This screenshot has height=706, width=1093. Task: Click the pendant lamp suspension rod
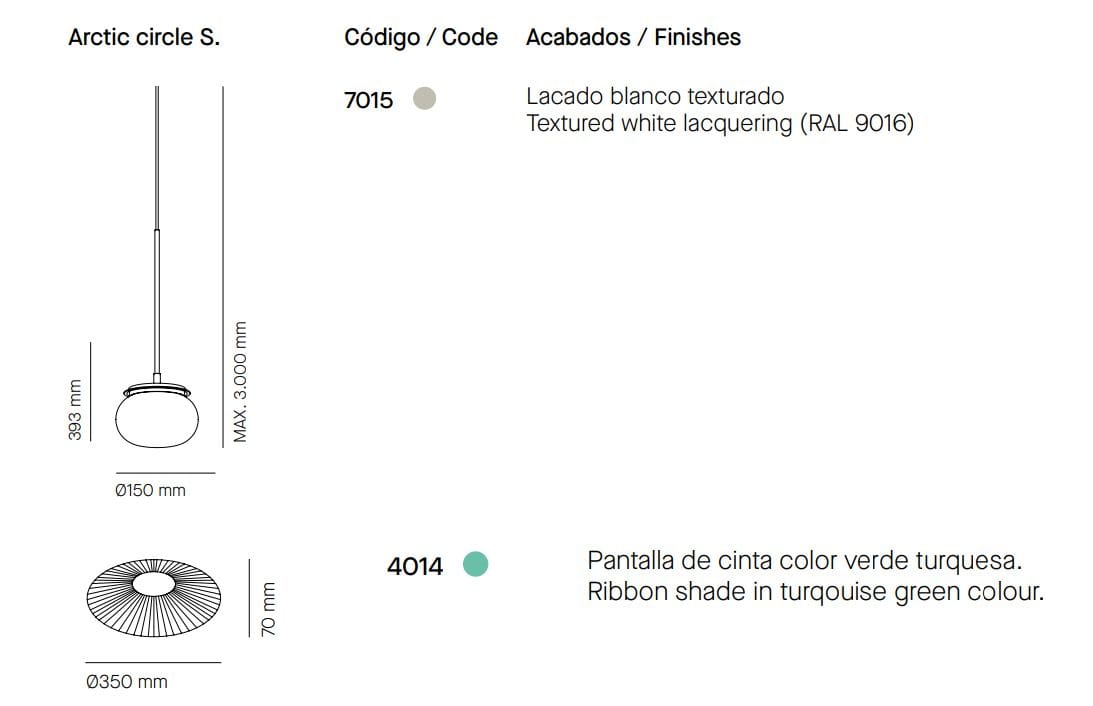pos(157,230)
